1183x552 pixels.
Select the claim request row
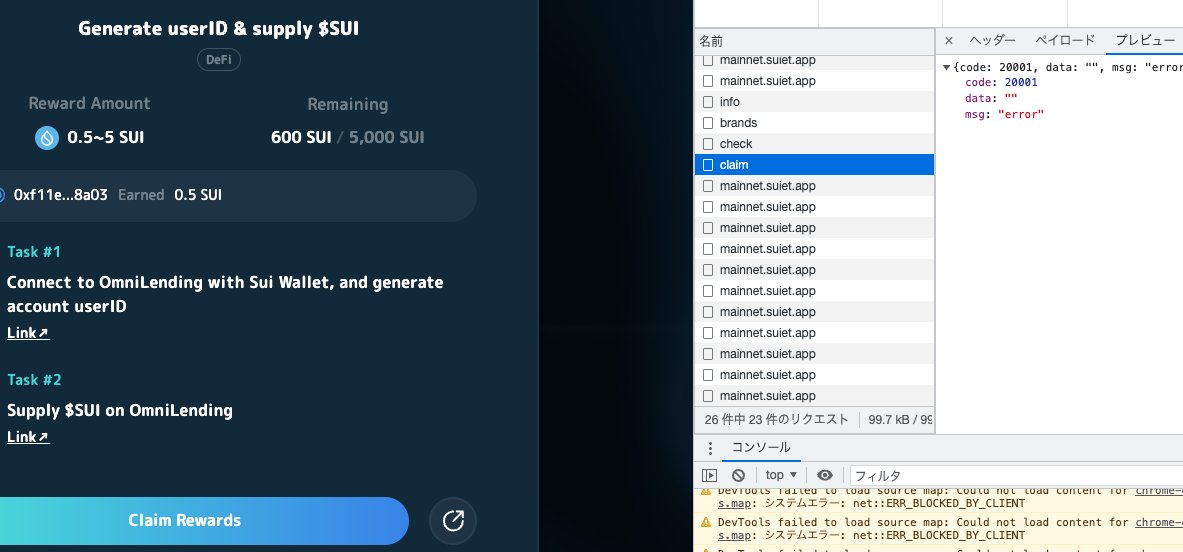click(814, 164)
